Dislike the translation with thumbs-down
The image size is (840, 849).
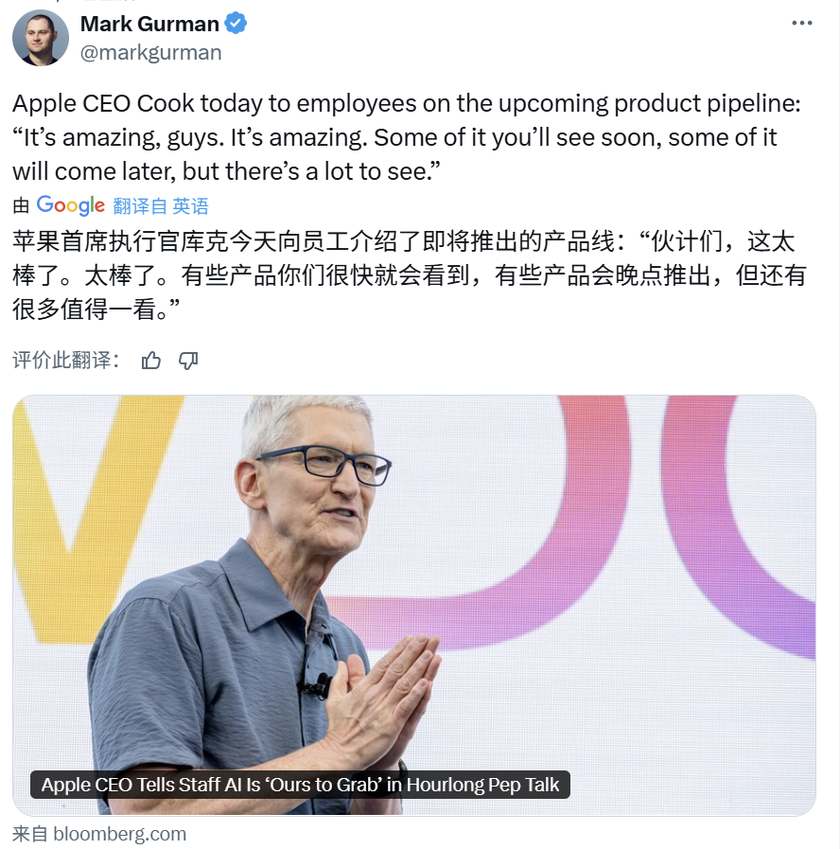pyautogui.click(x=188, y=360)
